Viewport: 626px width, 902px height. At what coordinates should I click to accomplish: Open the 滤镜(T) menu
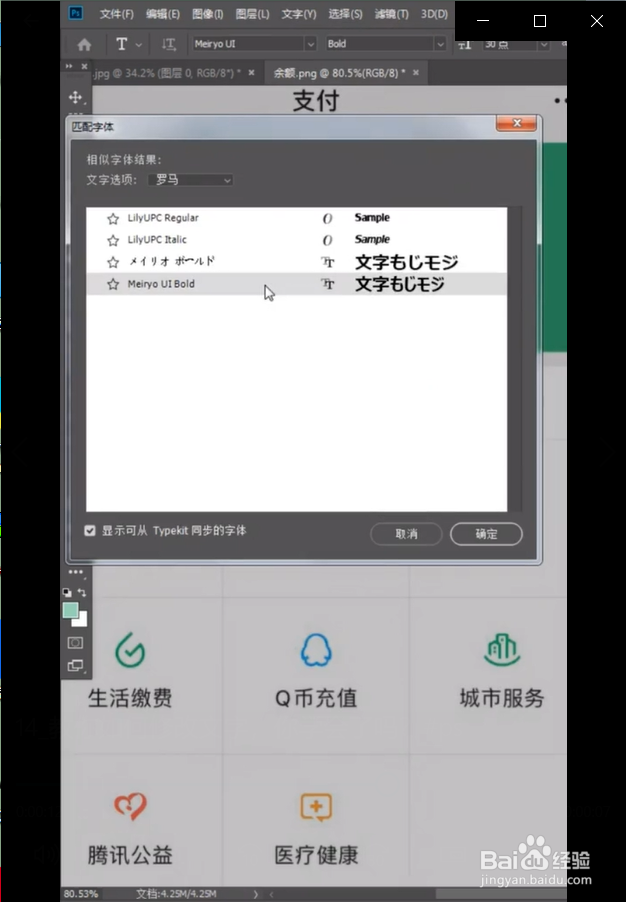tap(391, 14)
